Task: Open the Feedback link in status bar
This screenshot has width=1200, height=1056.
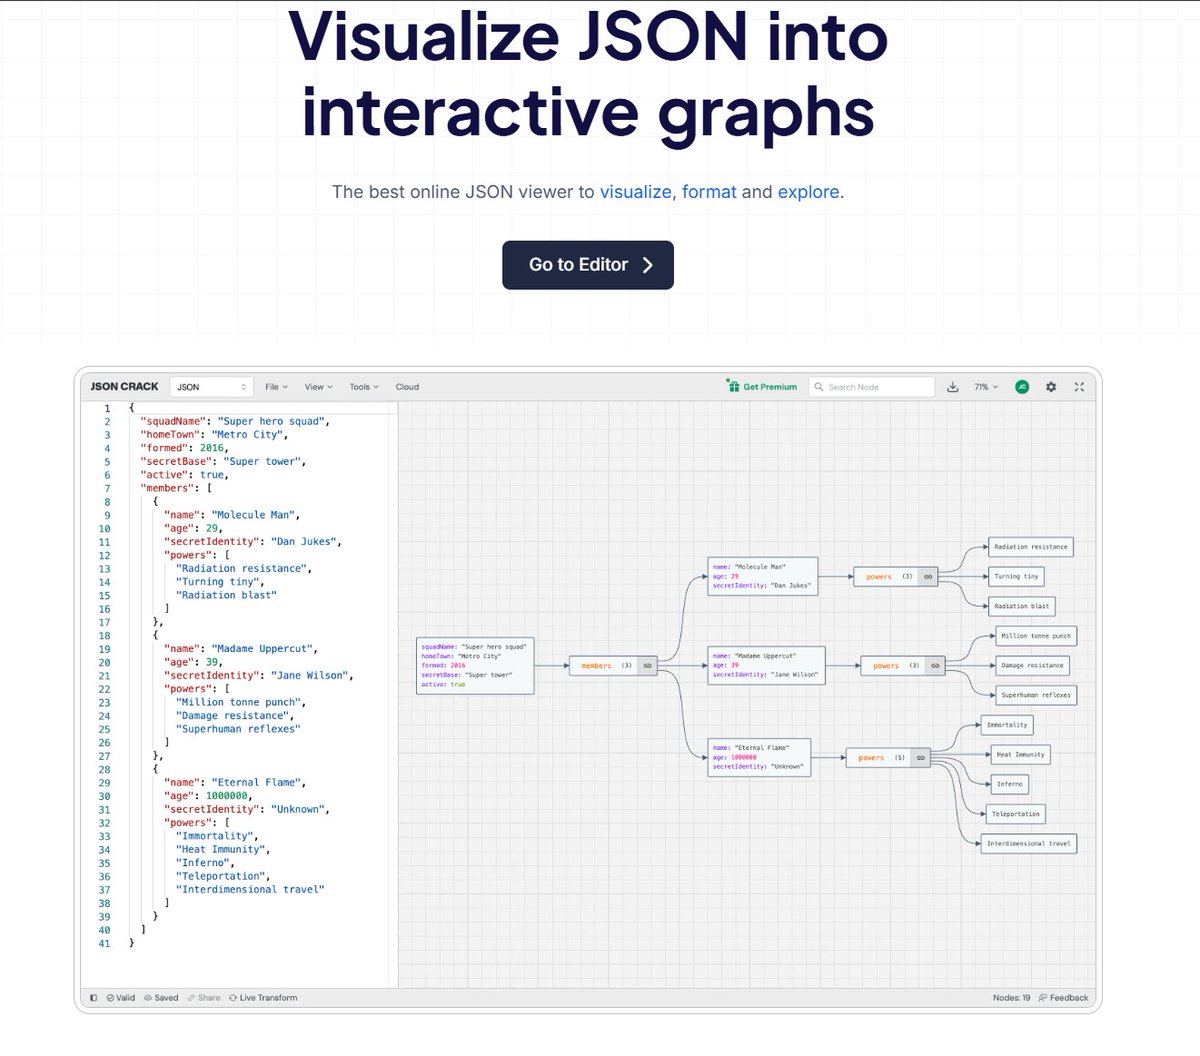Action: tap(1064, 998)
